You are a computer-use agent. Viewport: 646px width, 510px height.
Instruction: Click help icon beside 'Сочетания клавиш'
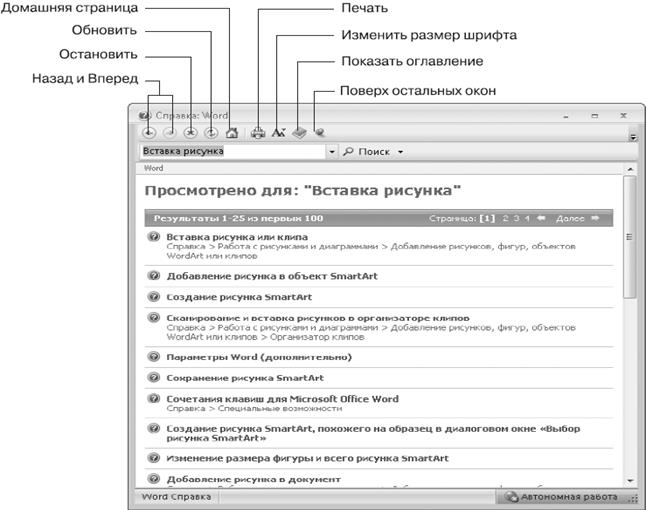154,398
